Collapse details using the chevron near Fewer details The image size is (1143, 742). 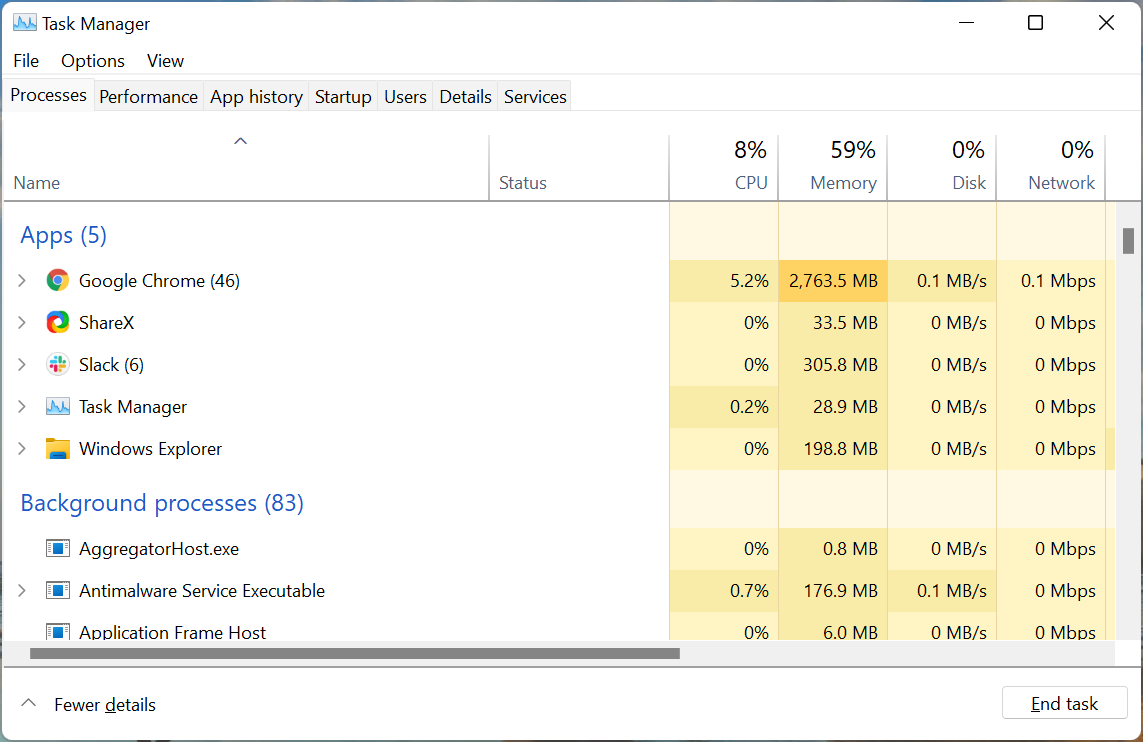coord(29,702)
